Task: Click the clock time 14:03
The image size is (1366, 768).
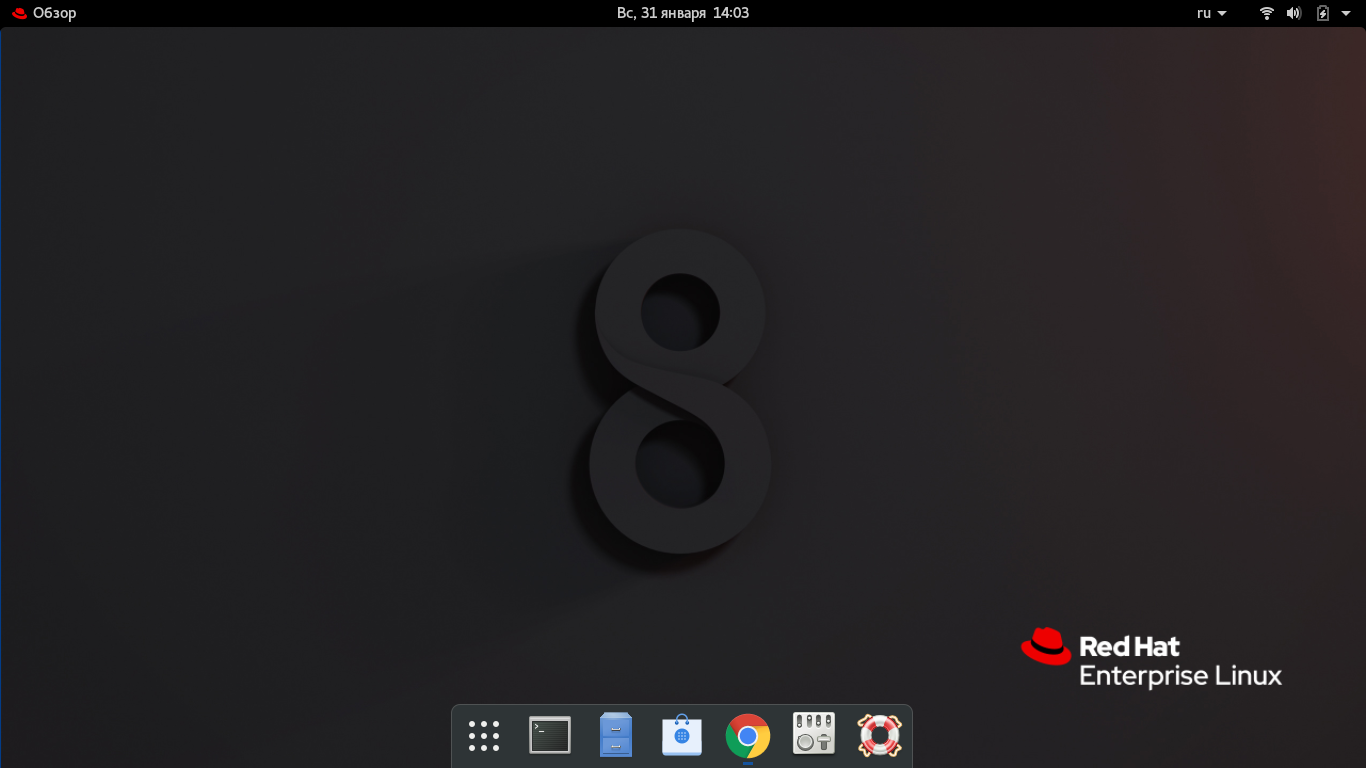Action: click(x=731, y=13)
